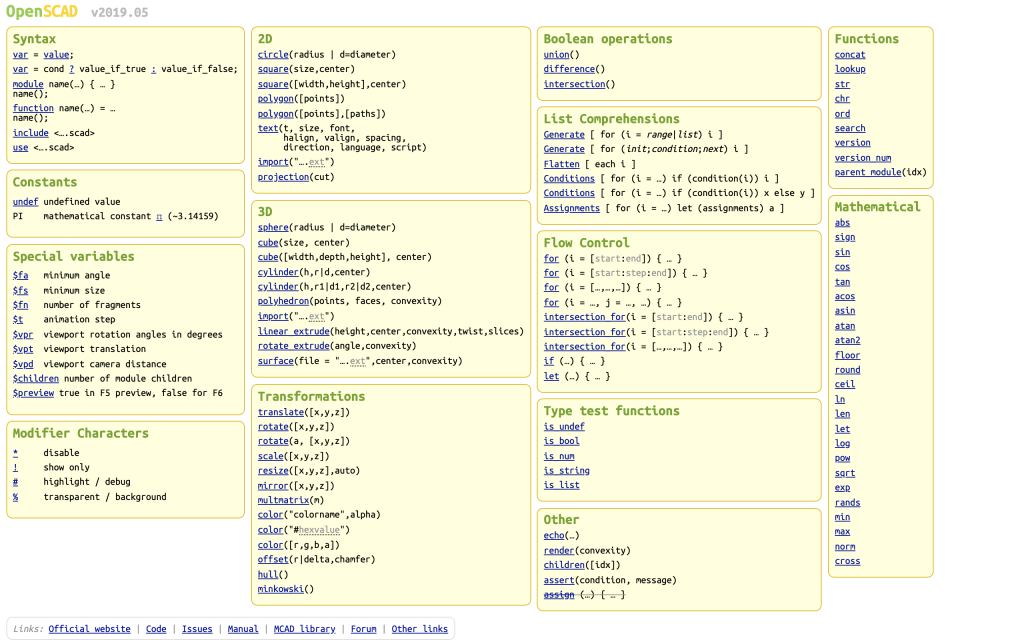1024x640 pixels.
Task: Open the is_undef link
Action: pos(564,426)
